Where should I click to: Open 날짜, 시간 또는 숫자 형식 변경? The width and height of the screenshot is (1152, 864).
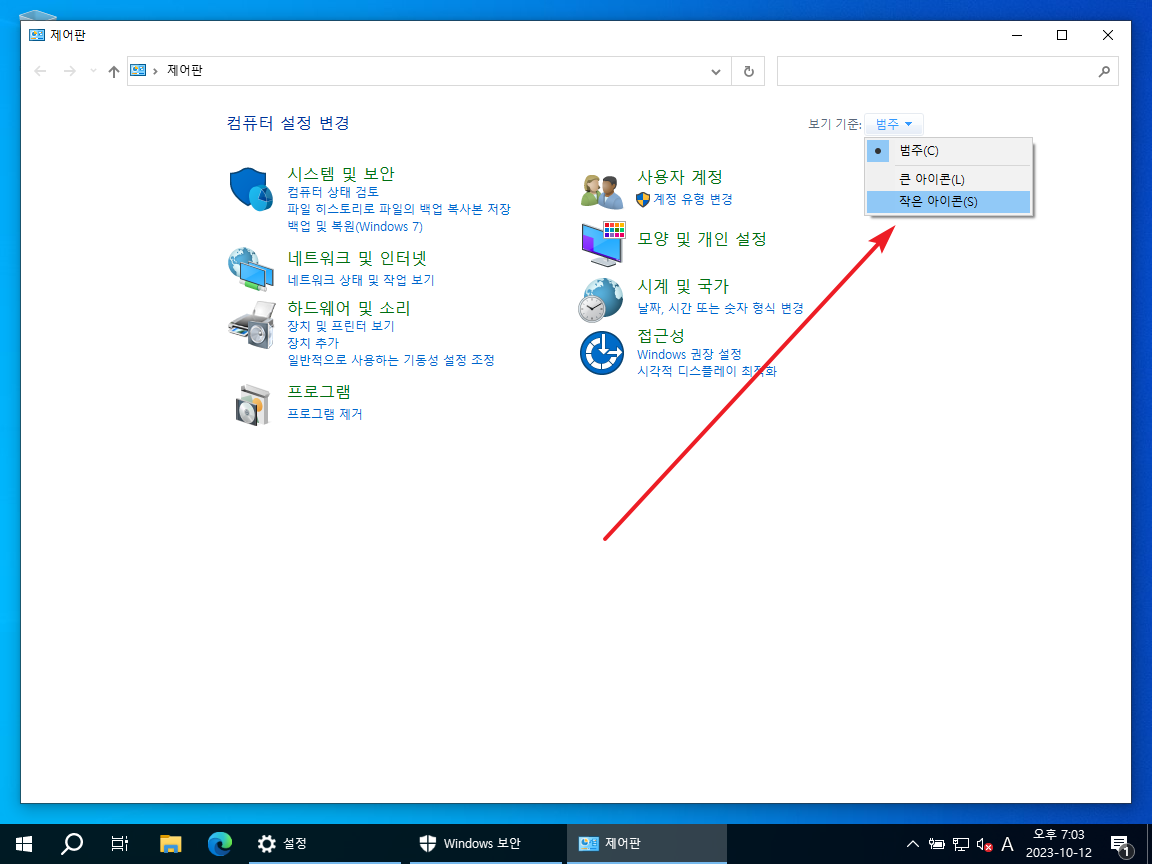click(x=720, y=308)
